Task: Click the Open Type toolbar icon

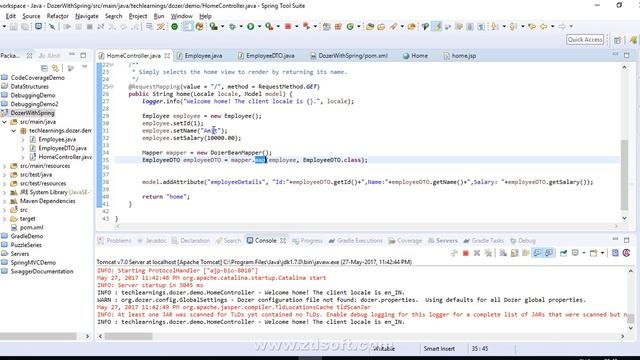Action: coord(370,27)
